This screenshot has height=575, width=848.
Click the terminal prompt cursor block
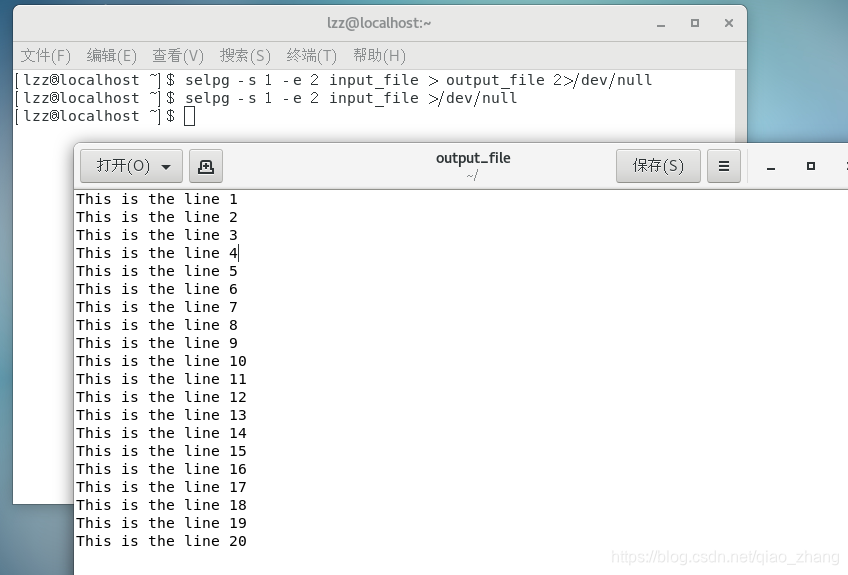tap(189, 116)
